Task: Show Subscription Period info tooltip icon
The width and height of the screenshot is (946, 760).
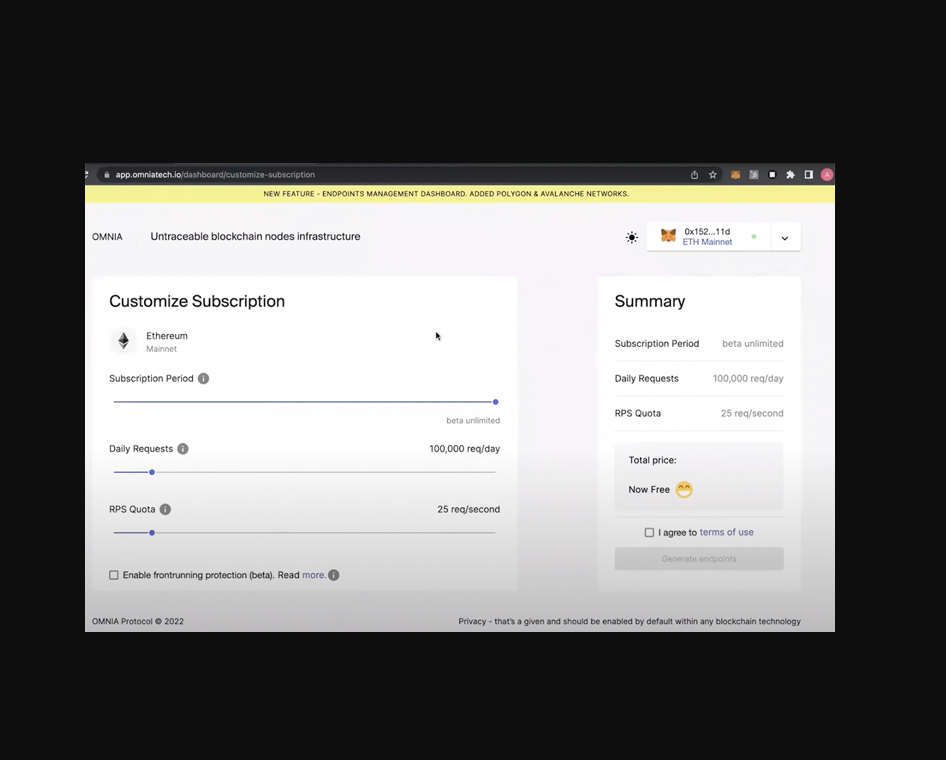Action: [x=203, y=379]
